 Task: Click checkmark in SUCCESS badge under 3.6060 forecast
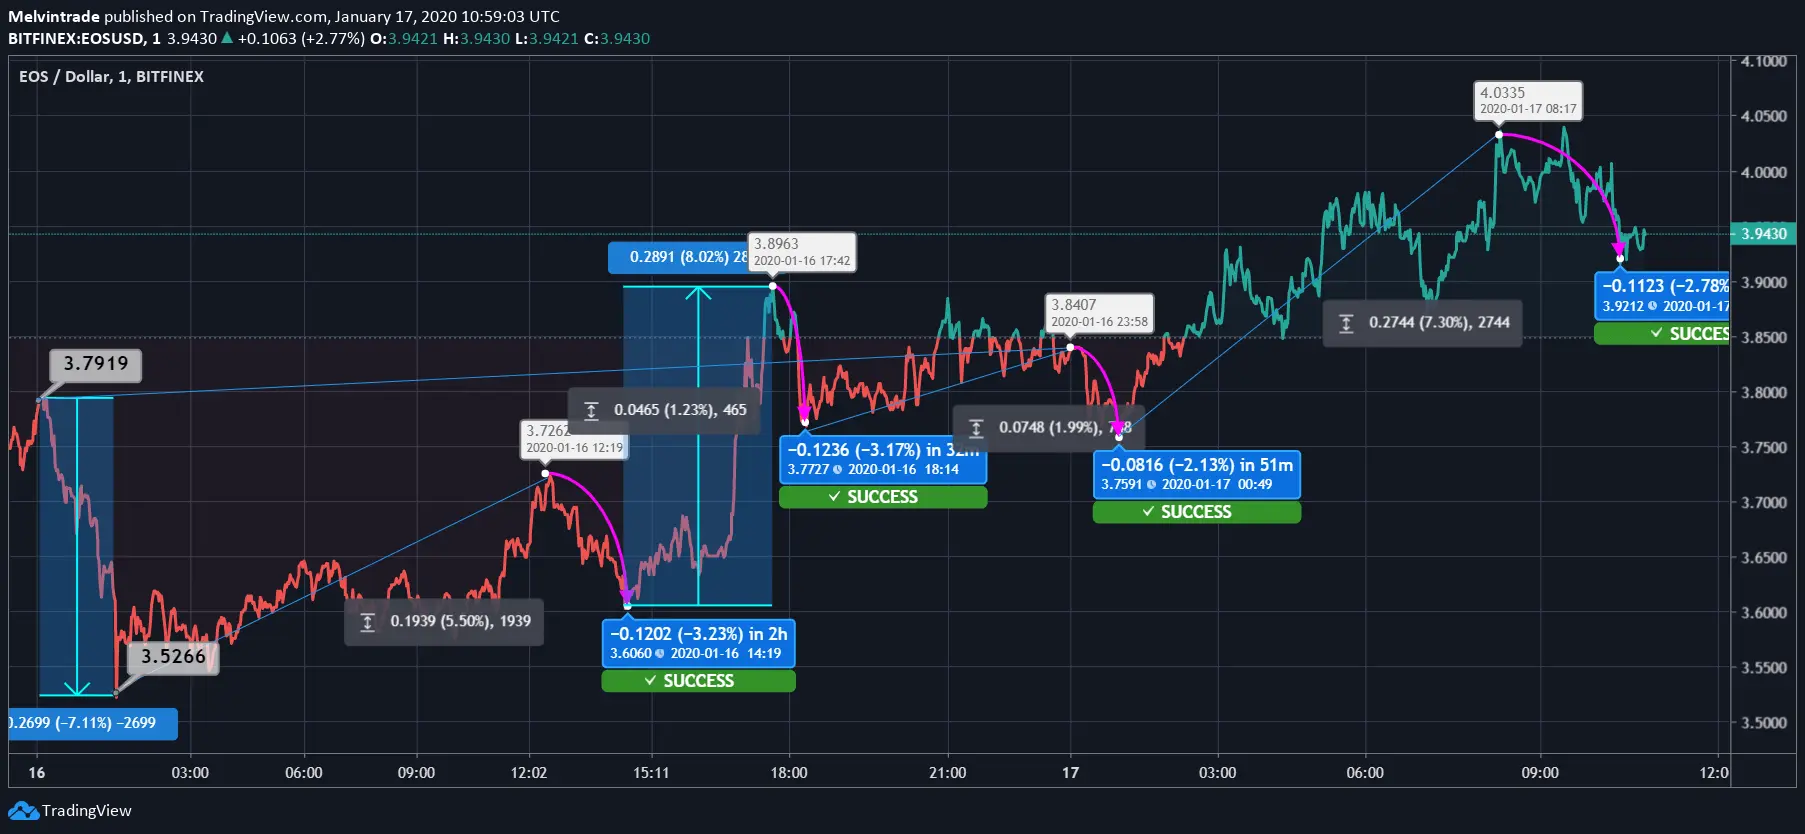pyautogui.click(x=650, y=681)
